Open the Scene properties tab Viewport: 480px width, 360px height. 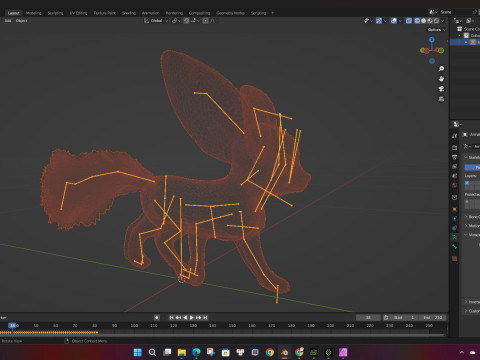pyautogui.click(x=454, y=176)
